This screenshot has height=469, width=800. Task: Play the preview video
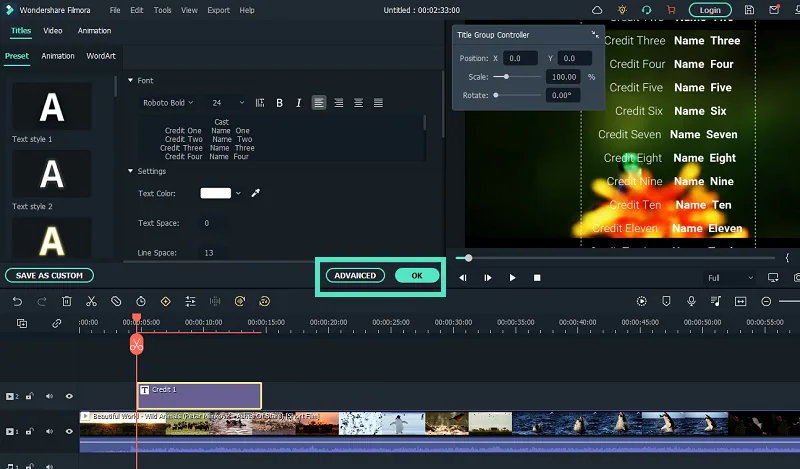(512, 278)
